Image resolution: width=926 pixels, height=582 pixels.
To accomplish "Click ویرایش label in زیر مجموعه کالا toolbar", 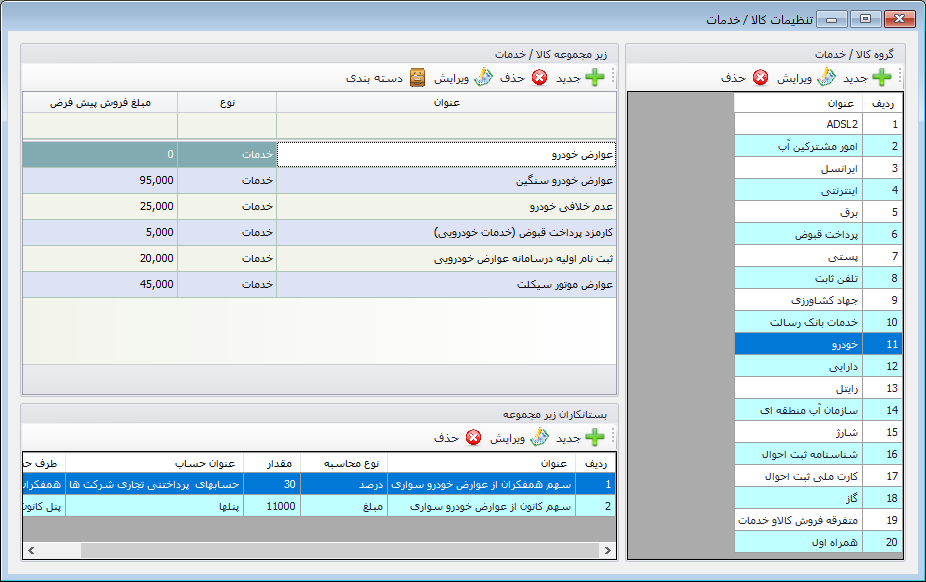I will [x=452, y=79].
